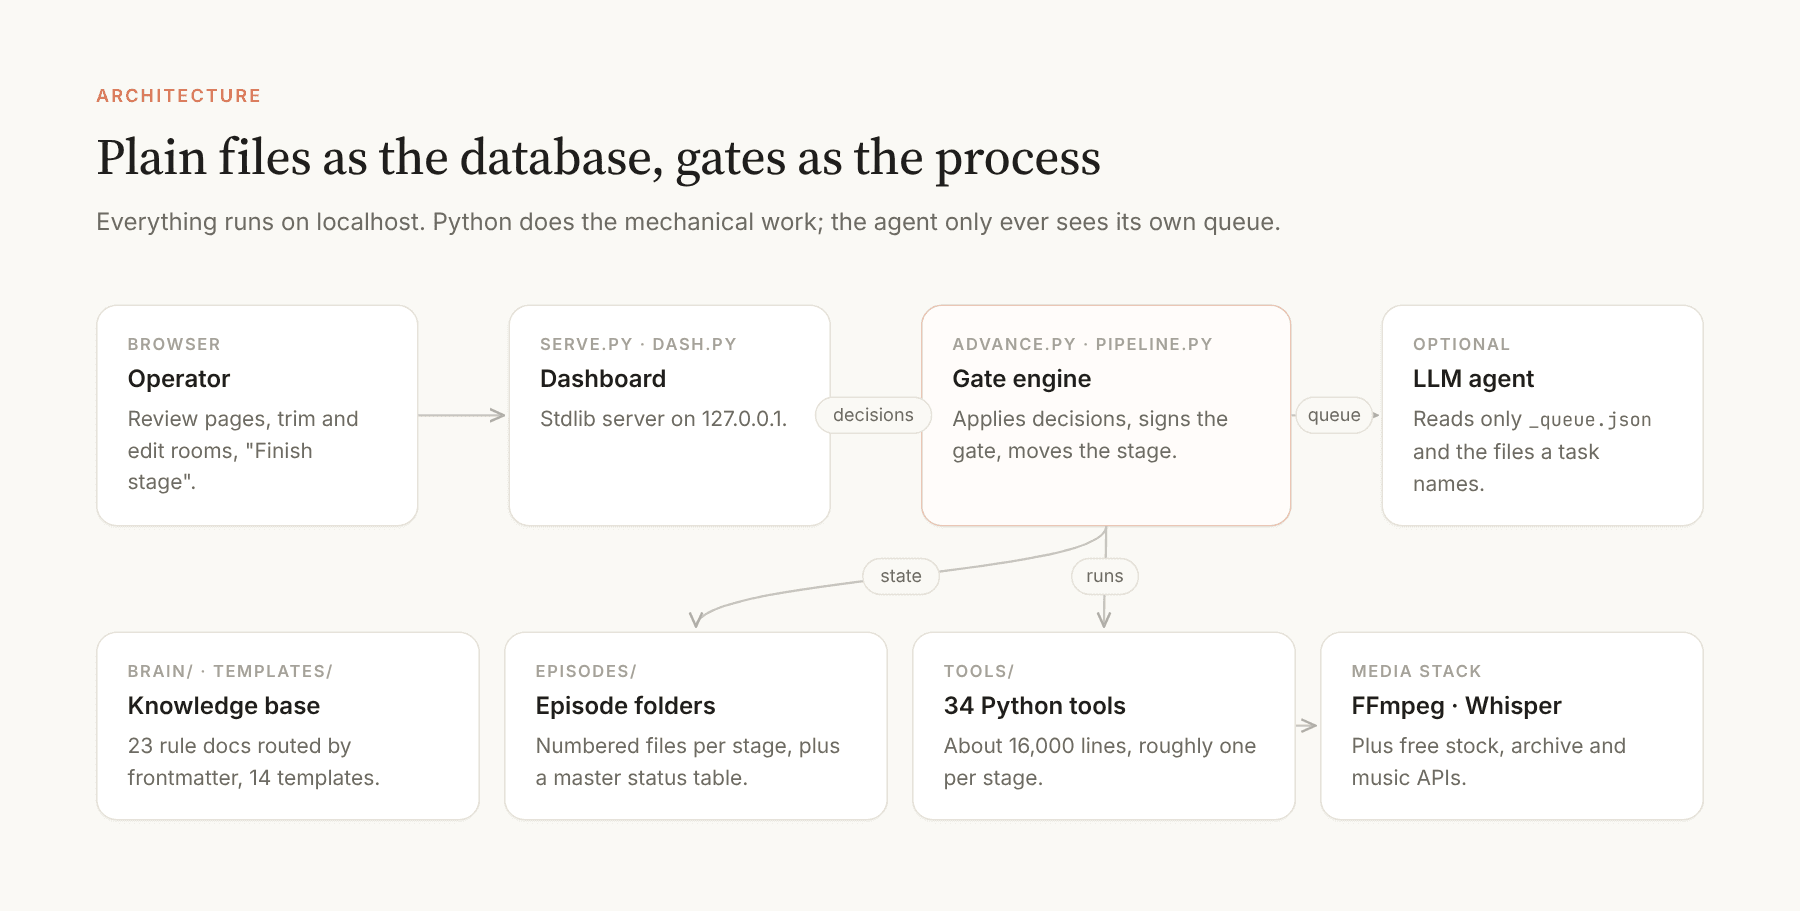Click the ADVANCE.PY · PIPELINE.PY label
Screen dimensions: 1800x911
click(x=1082, y=344)
